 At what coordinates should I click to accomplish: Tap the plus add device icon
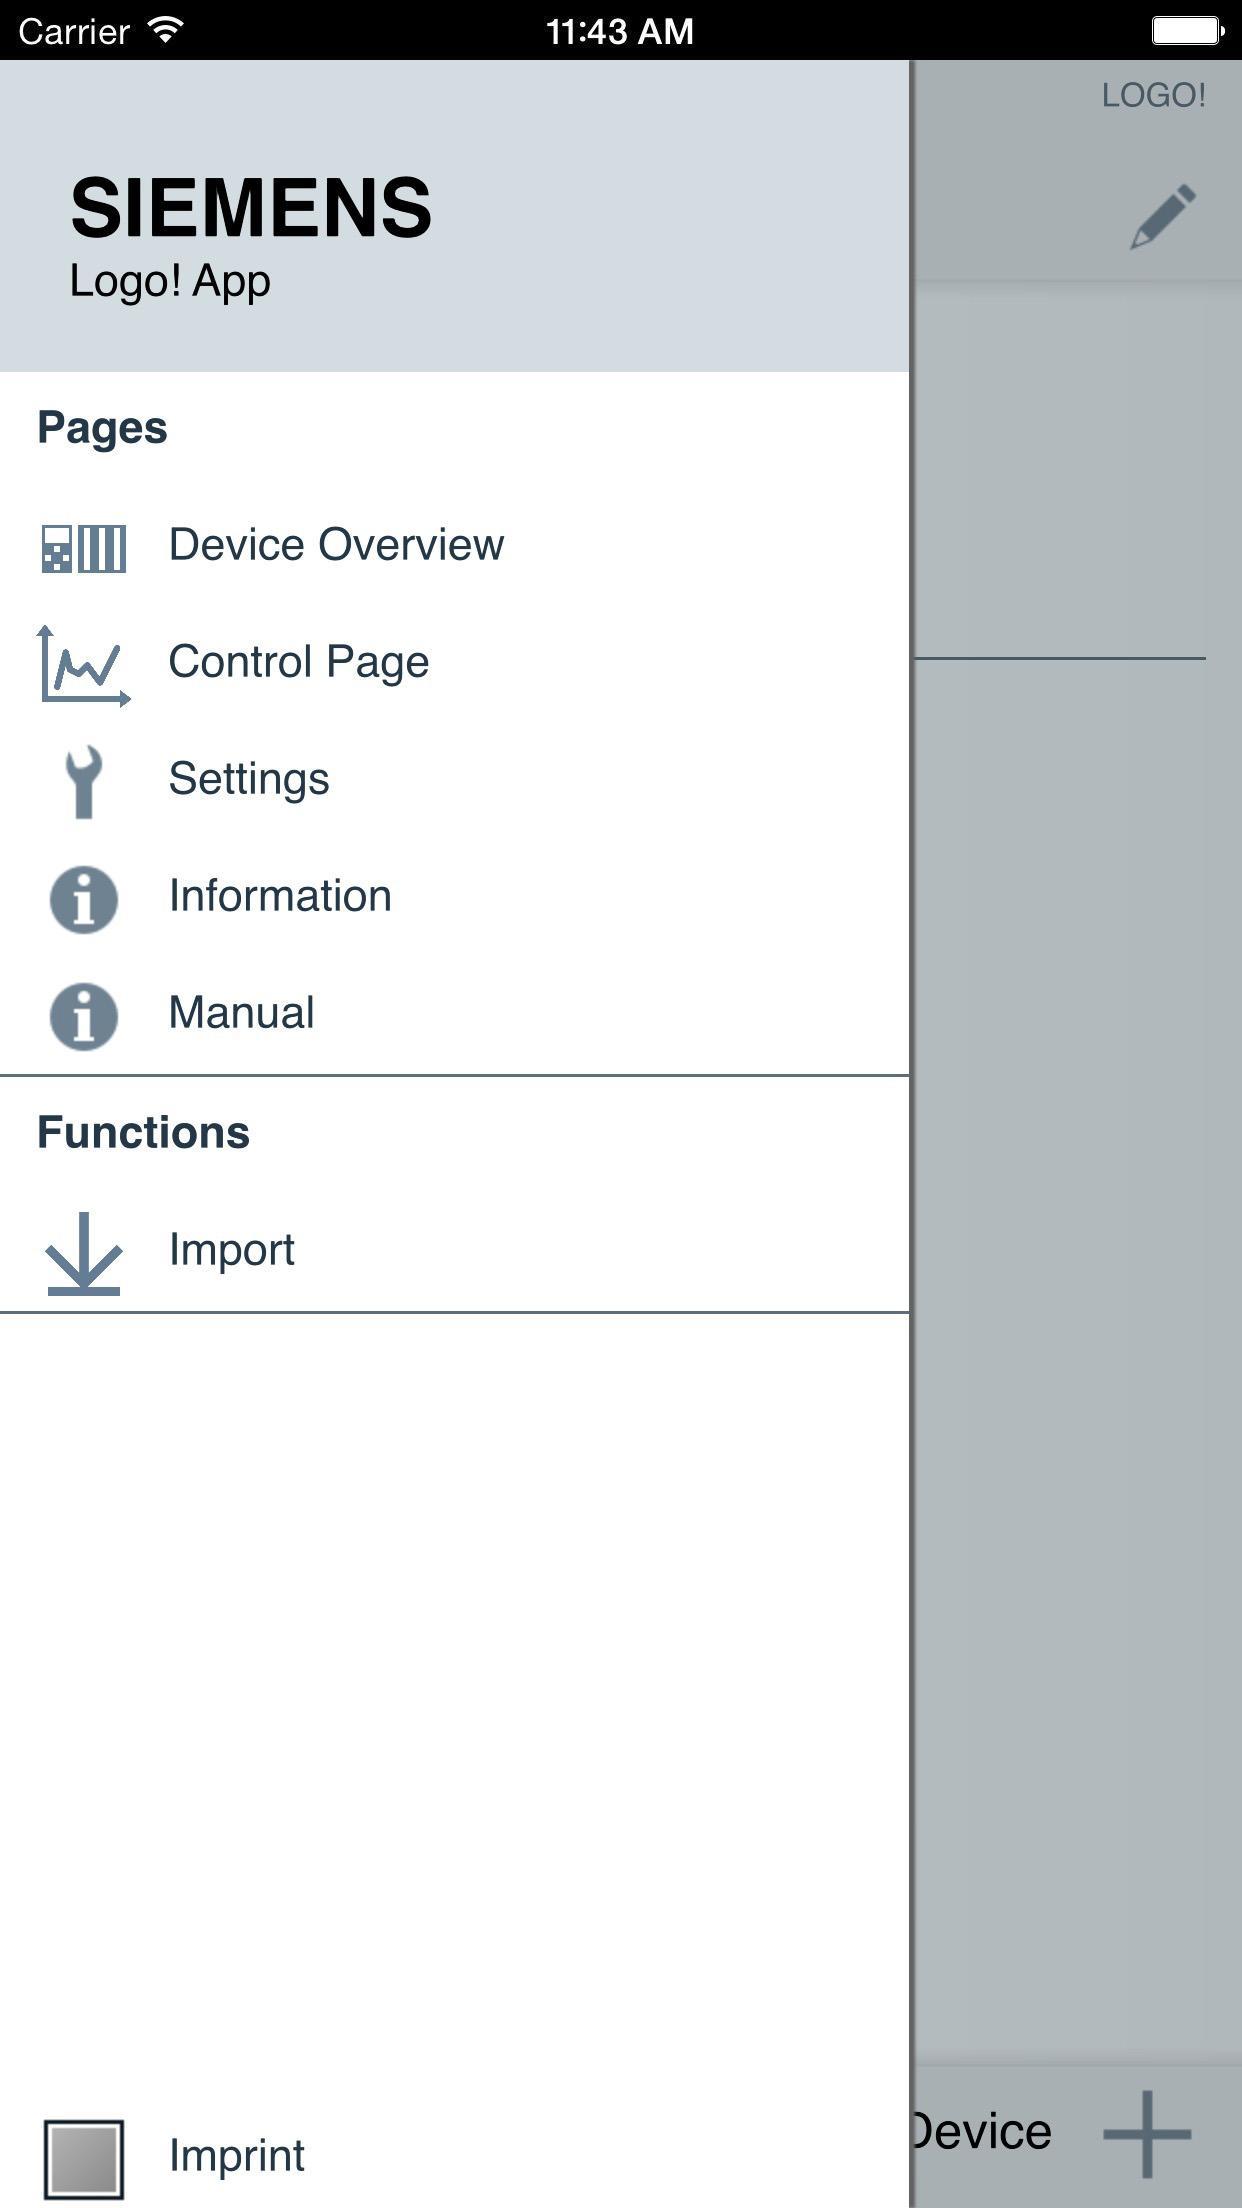1147,2133
